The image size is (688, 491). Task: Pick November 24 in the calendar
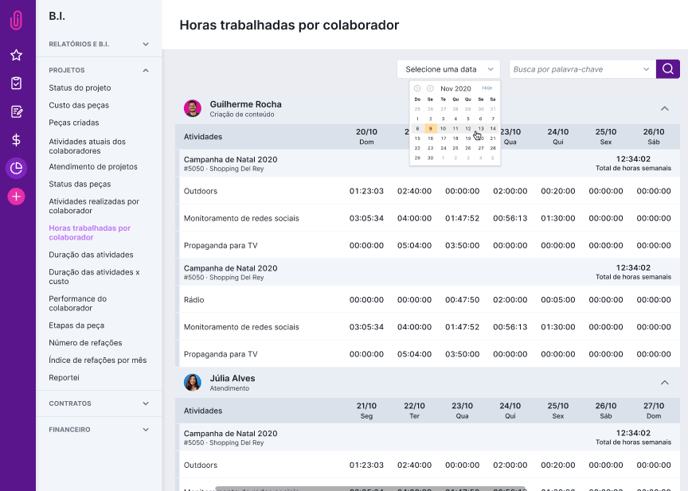(443, 148)
